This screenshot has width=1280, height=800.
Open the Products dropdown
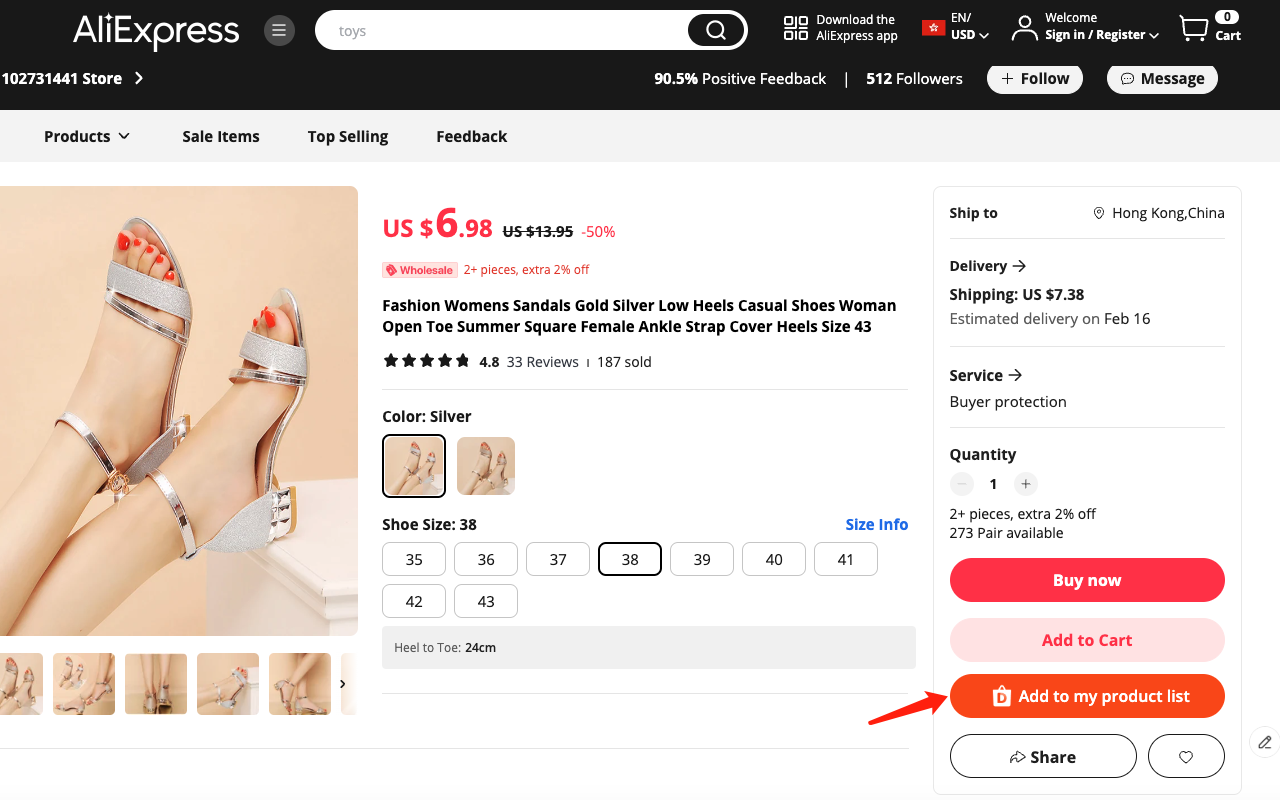pyautogui.click(x=86, y=136)
